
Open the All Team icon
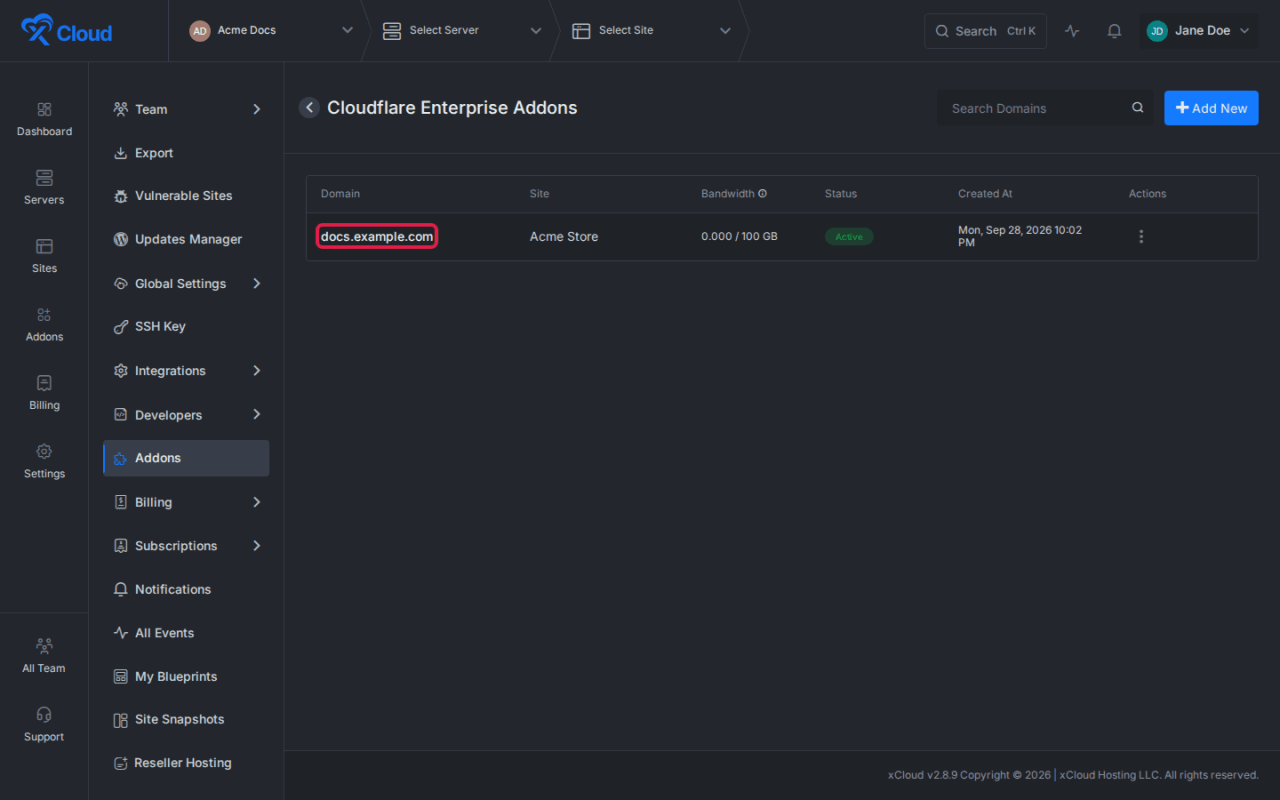coord(44,646)
